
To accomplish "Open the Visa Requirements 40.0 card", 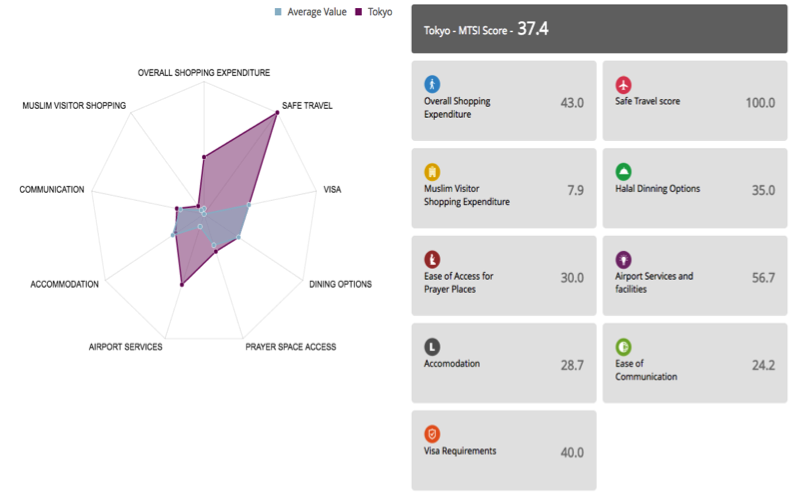I will pyautogui.click(x=503, y=450).
